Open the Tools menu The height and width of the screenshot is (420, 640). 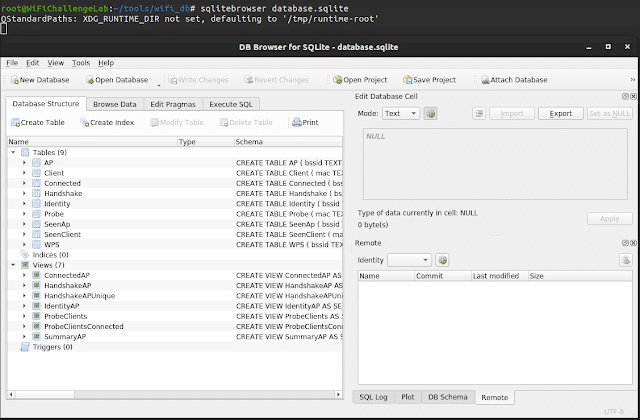pos(81,62)
